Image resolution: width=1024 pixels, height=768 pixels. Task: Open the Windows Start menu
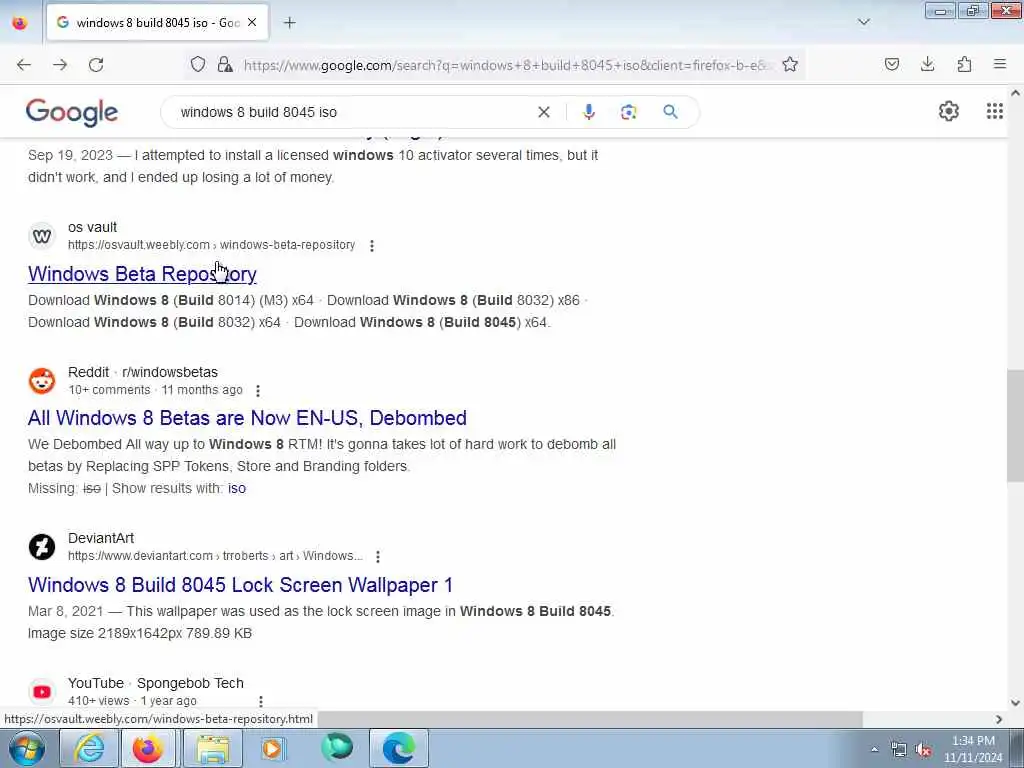click(26, 748)
